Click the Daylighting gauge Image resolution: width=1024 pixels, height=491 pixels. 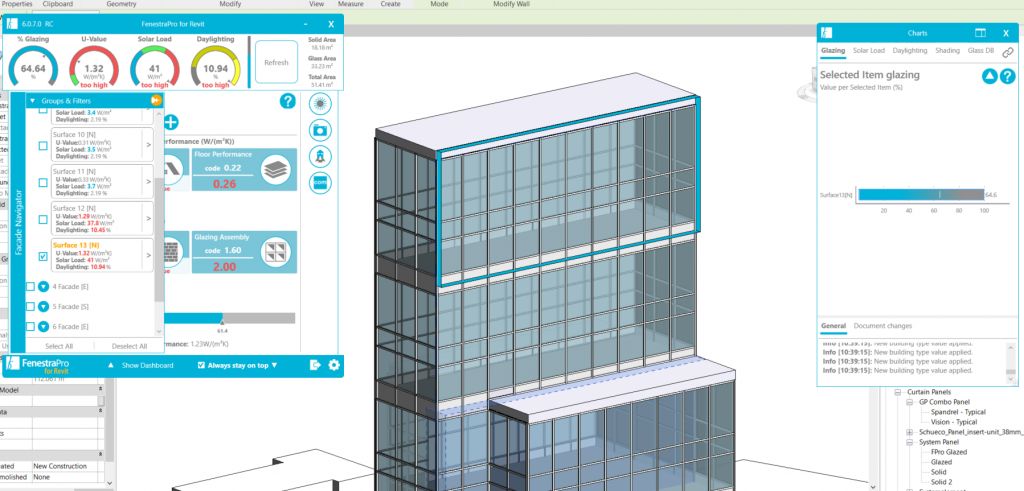coord(216,69)
